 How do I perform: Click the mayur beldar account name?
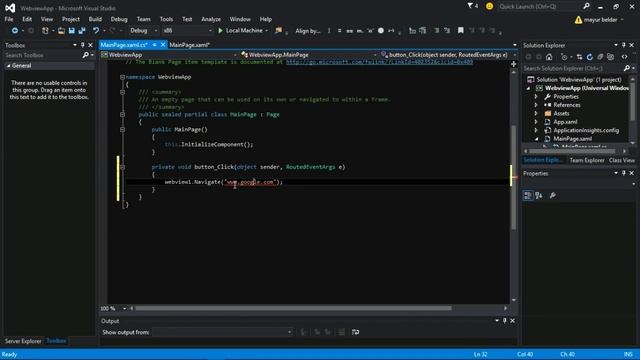click(x=600, y=20)
